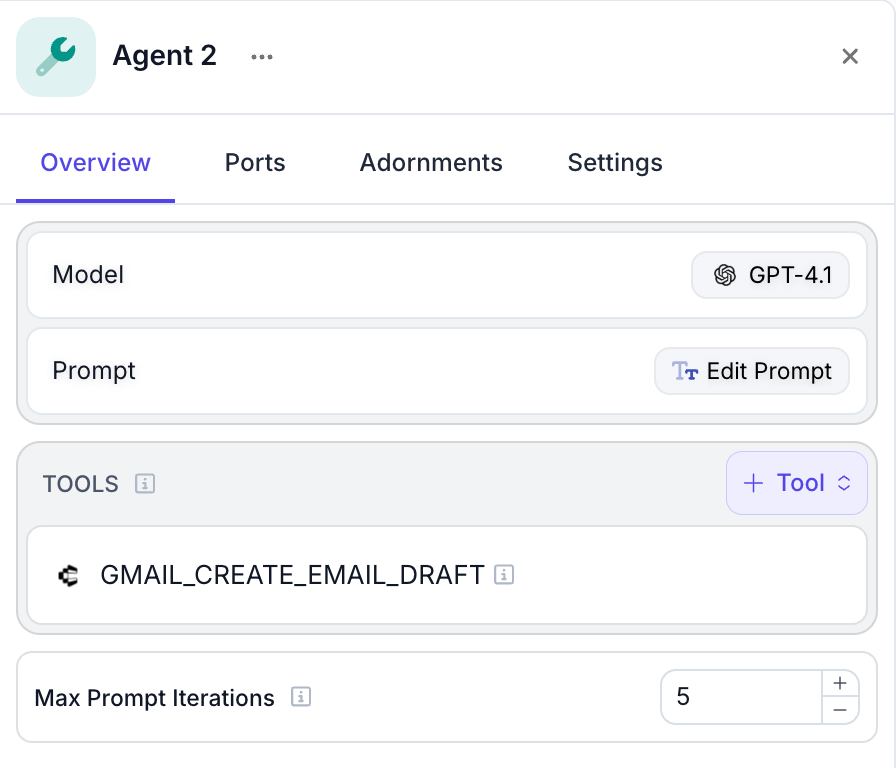The height and width of the screenshot is (768, 896).
Task: Click the info icon beside TOOLS
Action: pyautogui.click(x=145, y=484)
